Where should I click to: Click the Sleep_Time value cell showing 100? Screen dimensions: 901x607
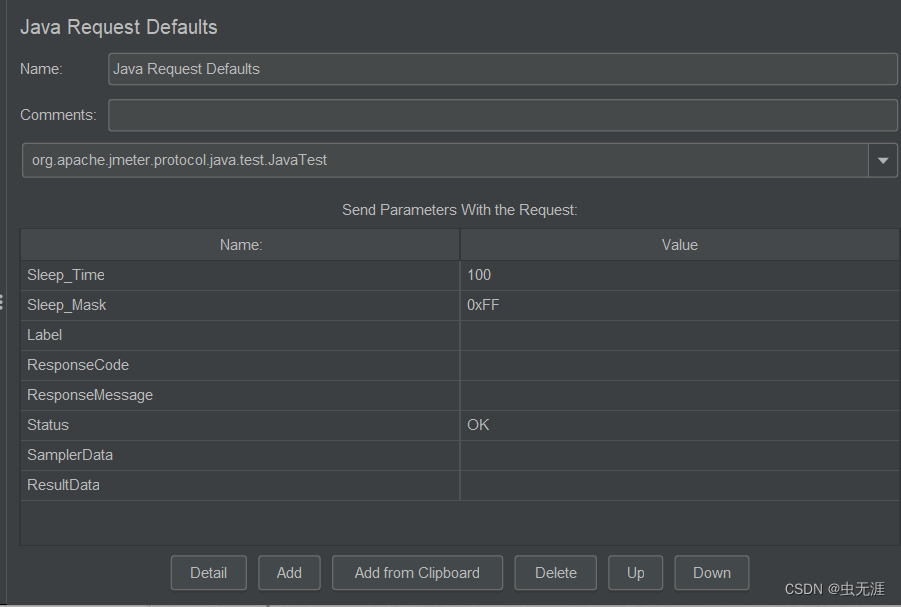pyautogui.click(x=678, y=275)
